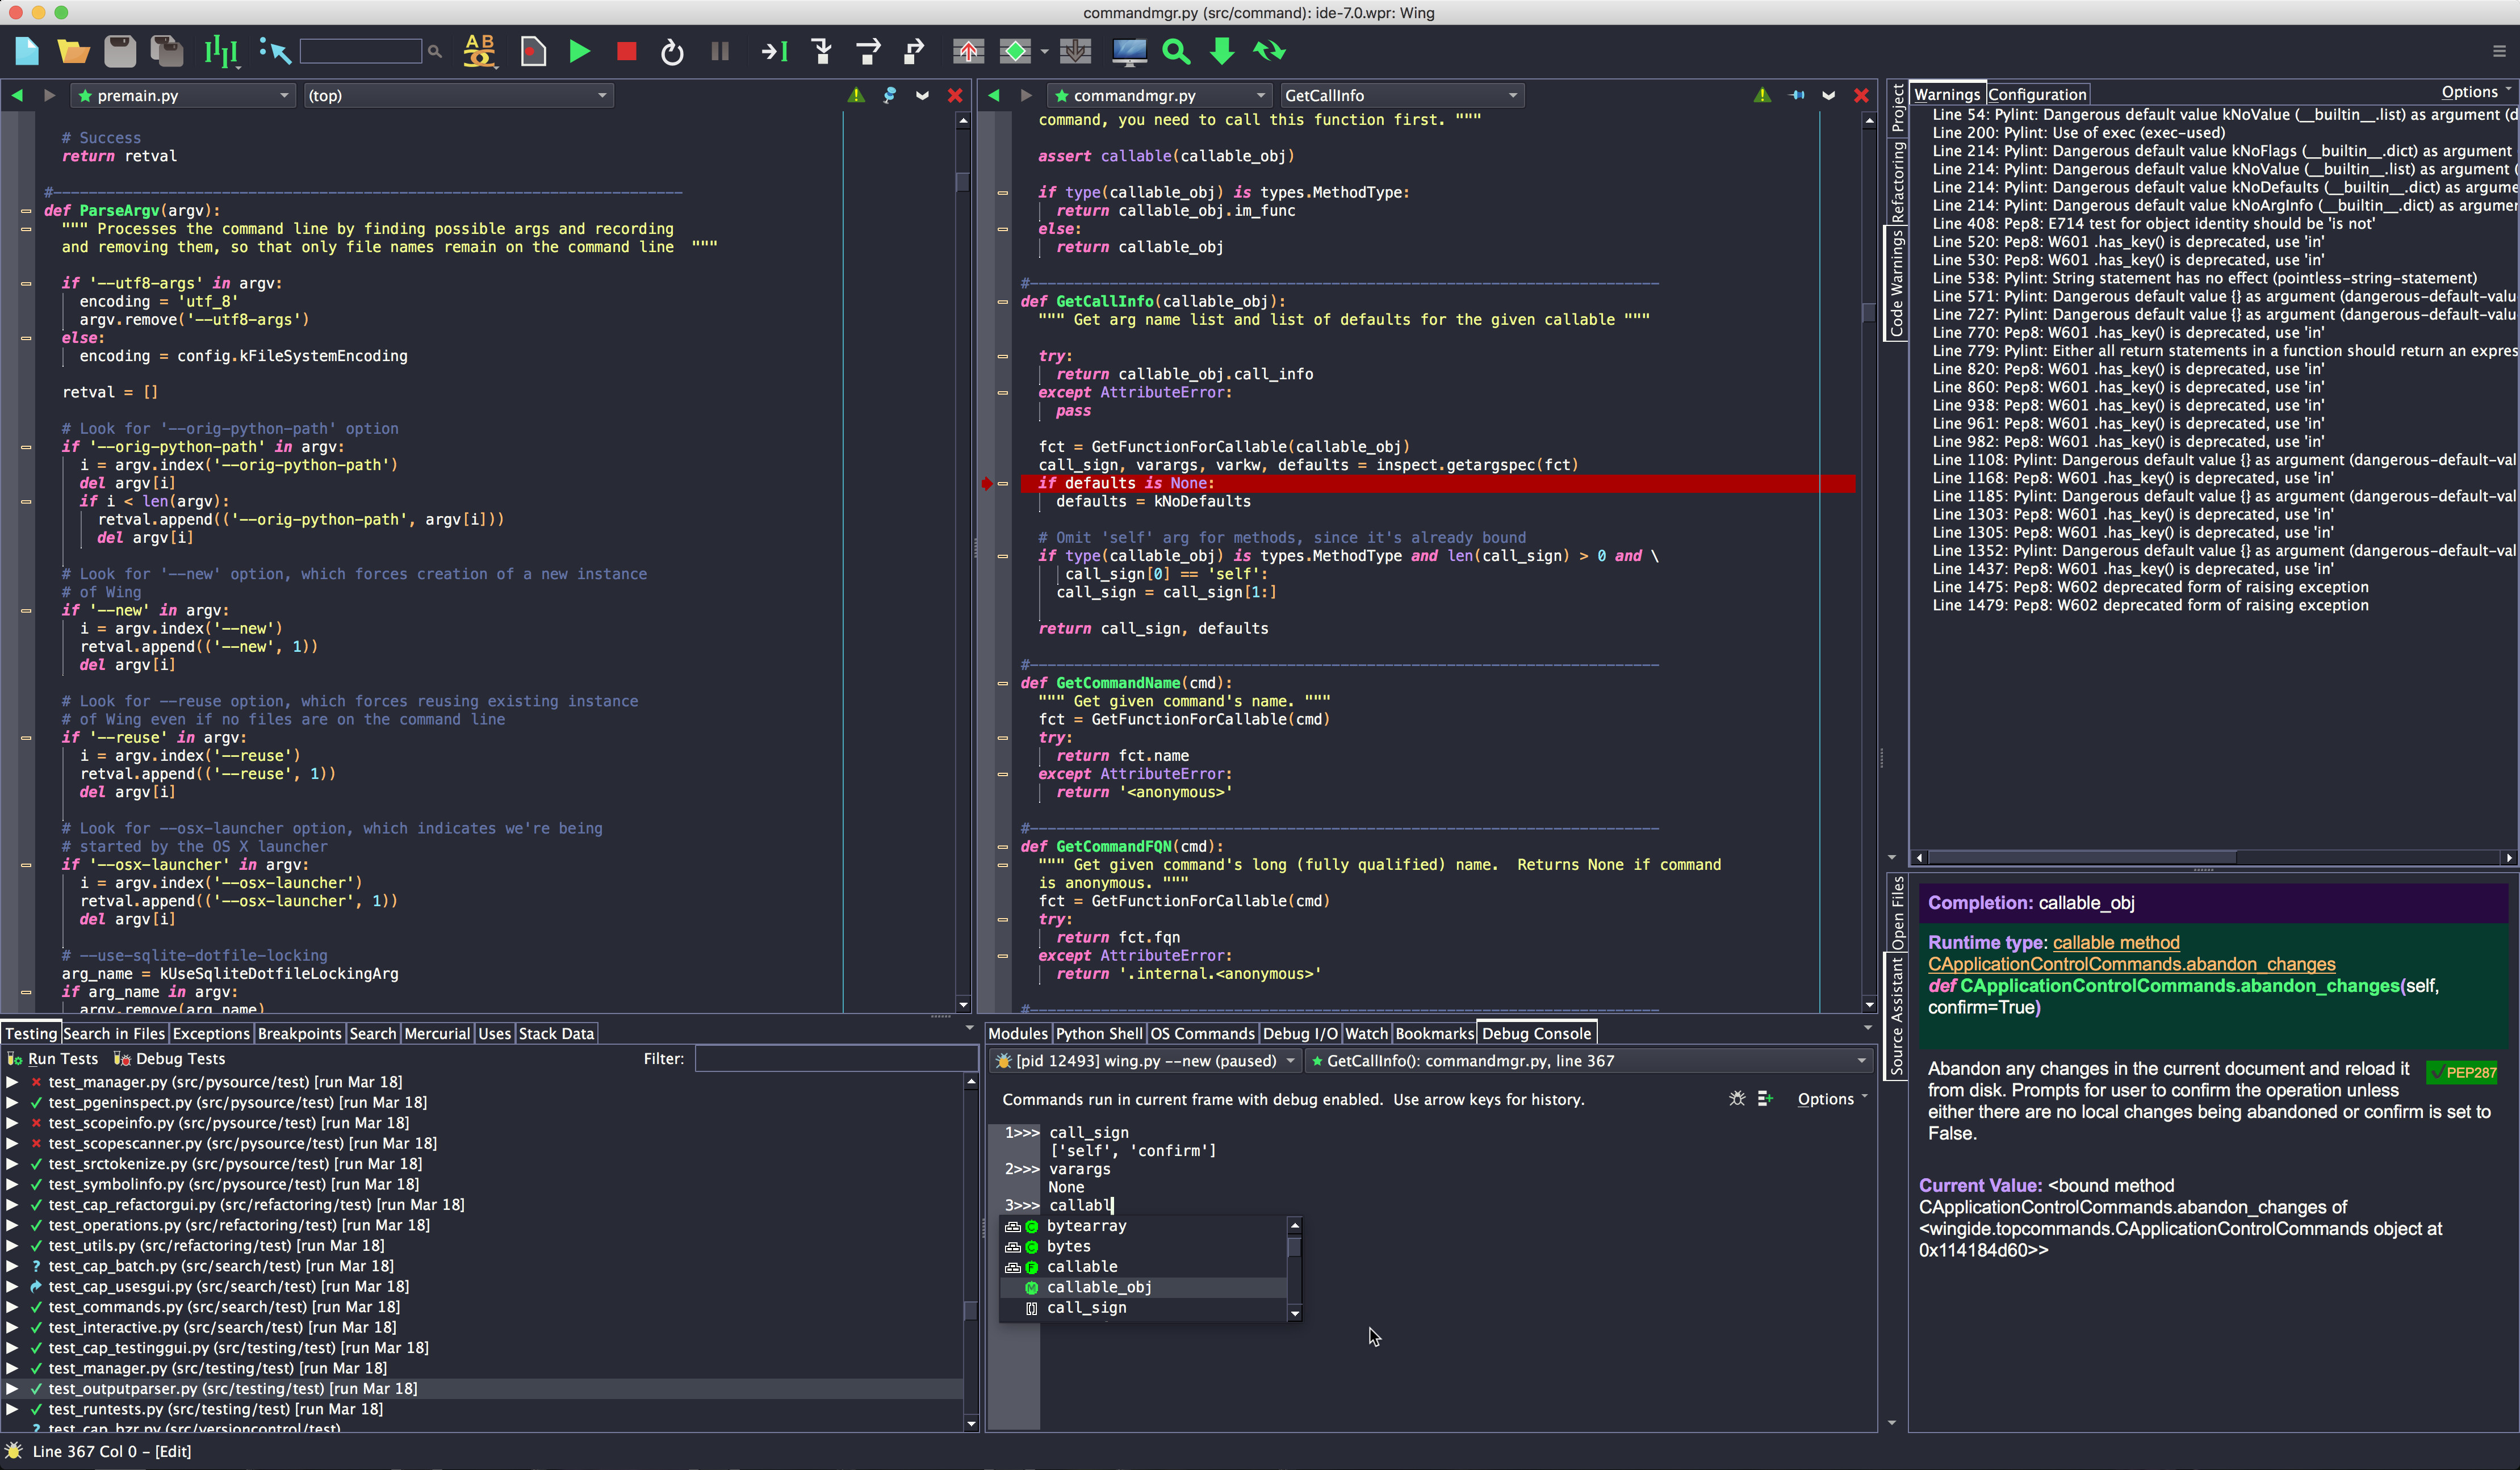
Task: Expand the test_commands.py test tree item
Action: 12,1307
